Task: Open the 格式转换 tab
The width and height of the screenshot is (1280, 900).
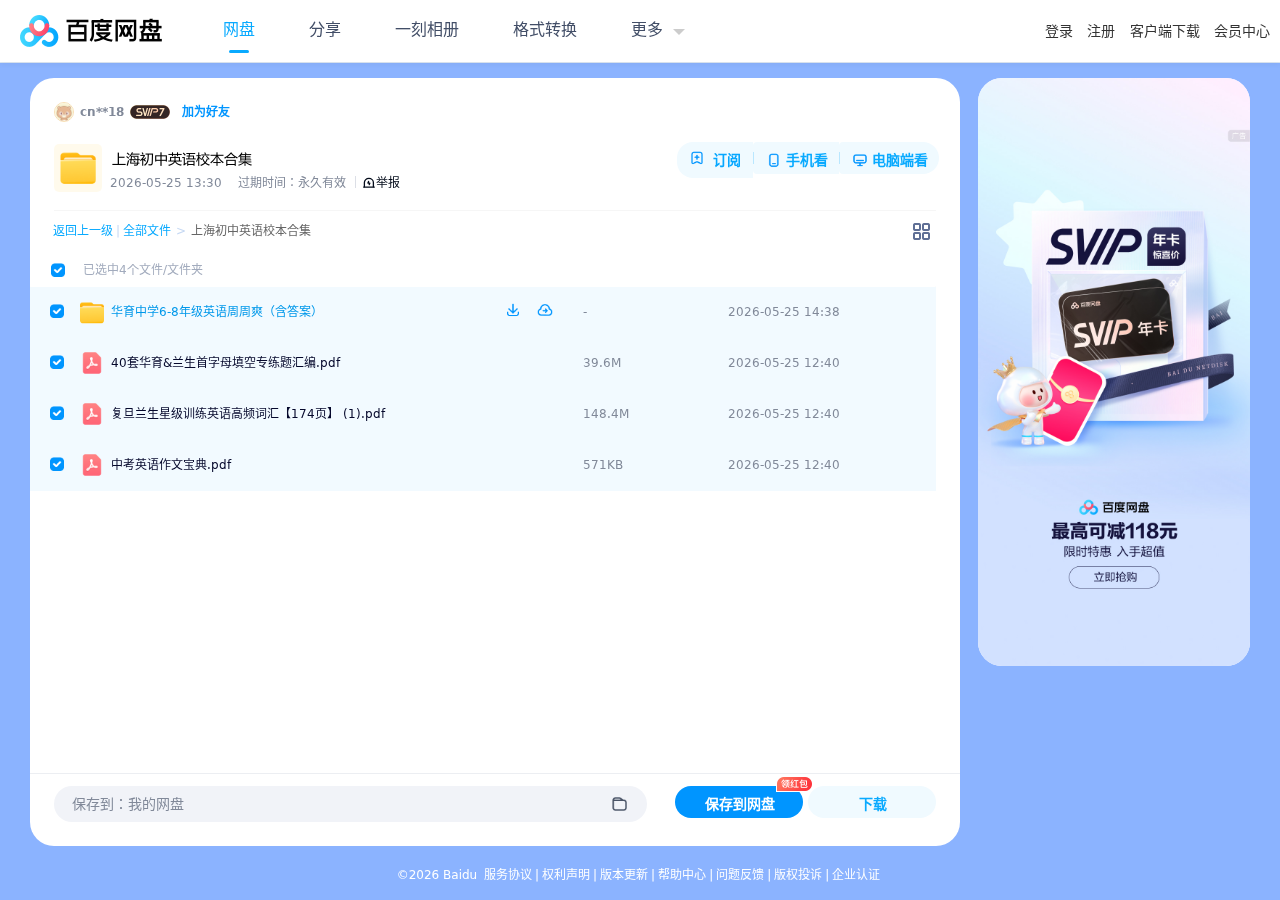Action: [545, 30]
